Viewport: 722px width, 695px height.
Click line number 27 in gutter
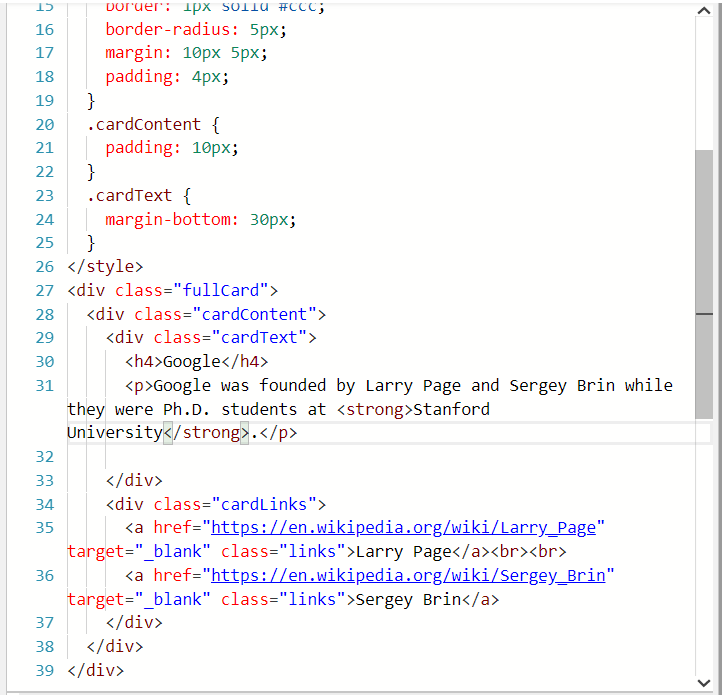(x=45, y=291)
